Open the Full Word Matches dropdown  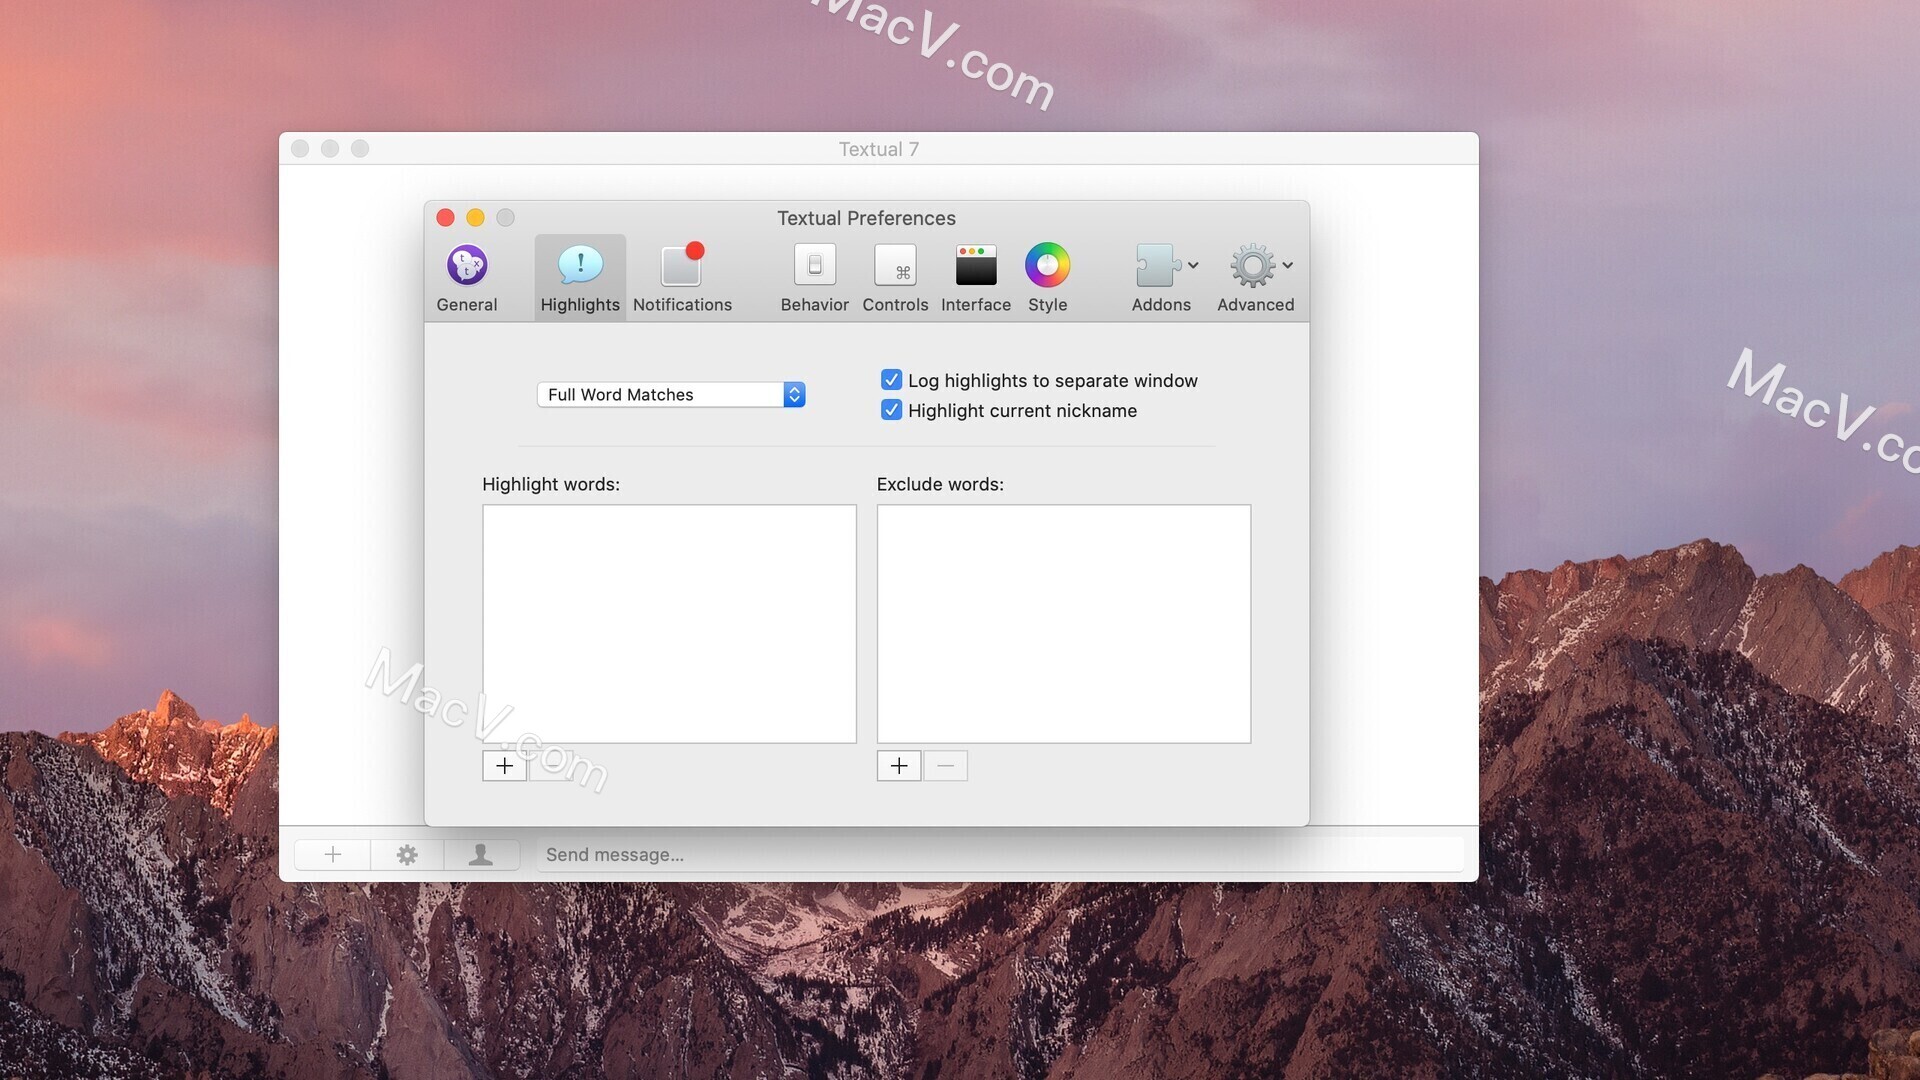(671, 395)
